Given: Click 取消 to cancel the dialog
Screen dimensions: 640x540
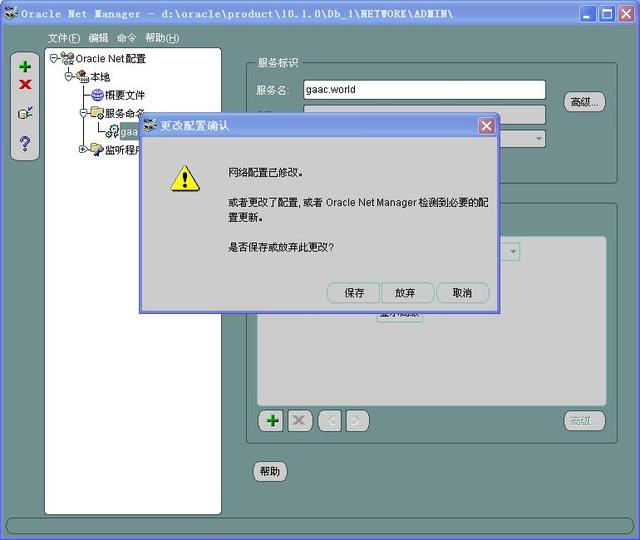Looking at the screenshot, I should click(x=462, y=293).
